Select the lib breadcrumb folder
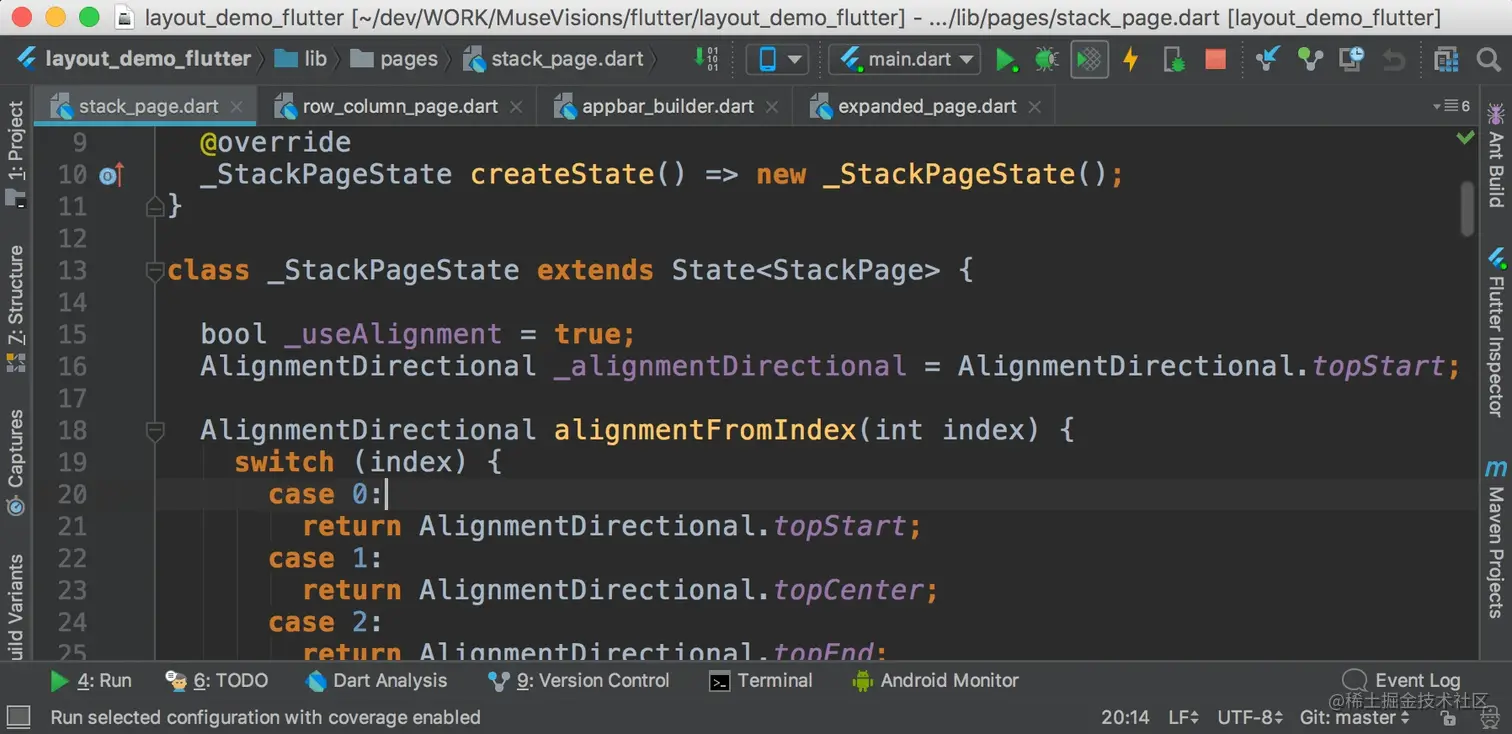This screenshot has height=734, width=1512. coord(302,60)
